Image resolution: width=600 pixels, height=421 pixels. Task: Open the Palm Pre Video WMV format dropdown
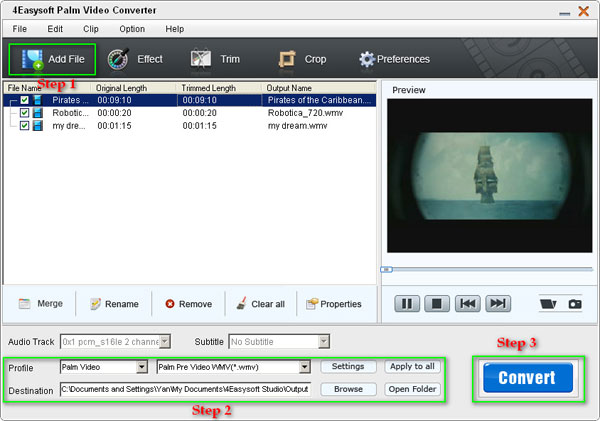coord(305,367)
